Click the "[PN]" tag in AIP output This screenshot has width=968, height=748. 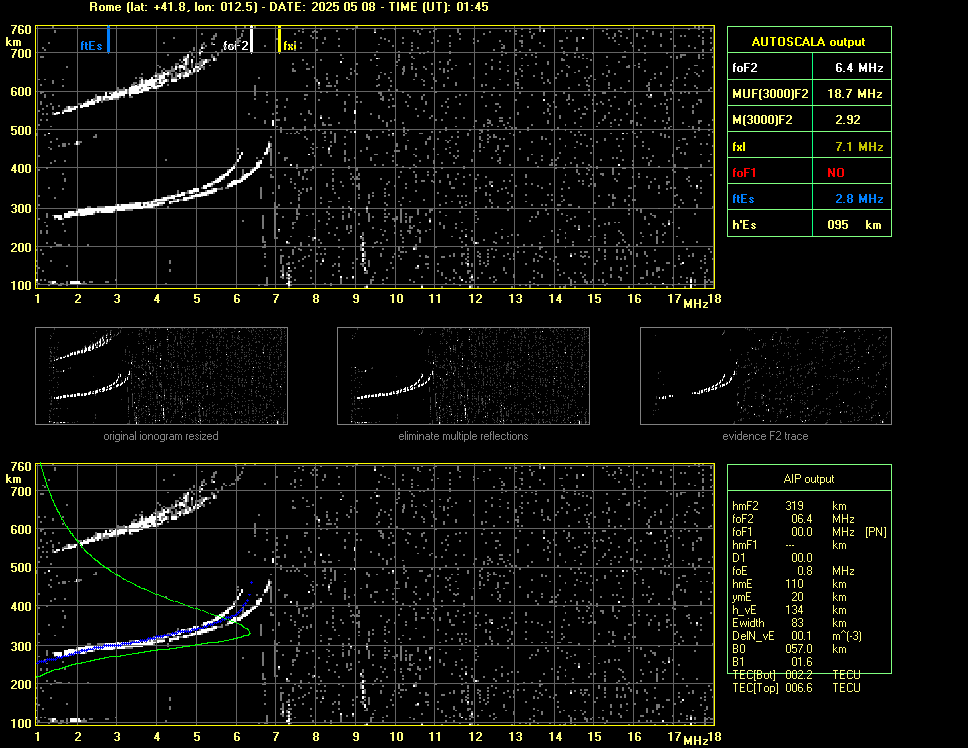[x=875, y=532]
